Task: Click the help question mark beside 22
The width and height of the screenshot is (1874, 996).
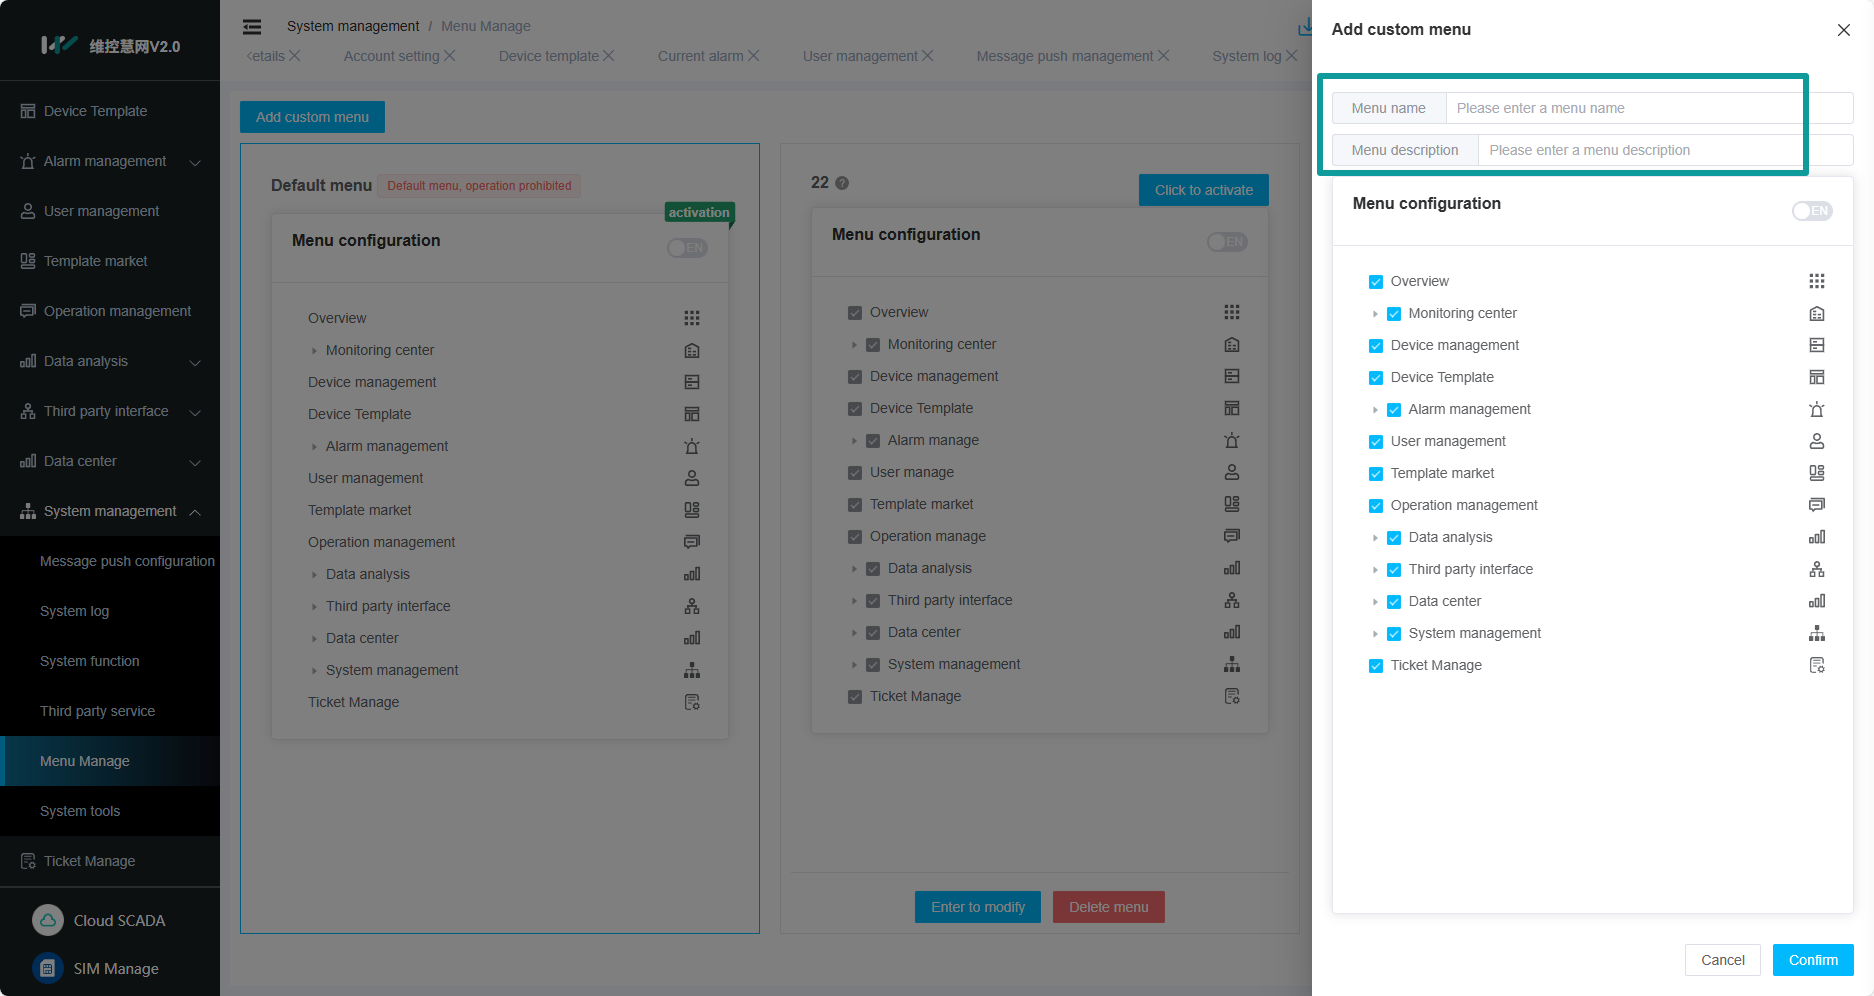Action: click(x=842, y=183)
